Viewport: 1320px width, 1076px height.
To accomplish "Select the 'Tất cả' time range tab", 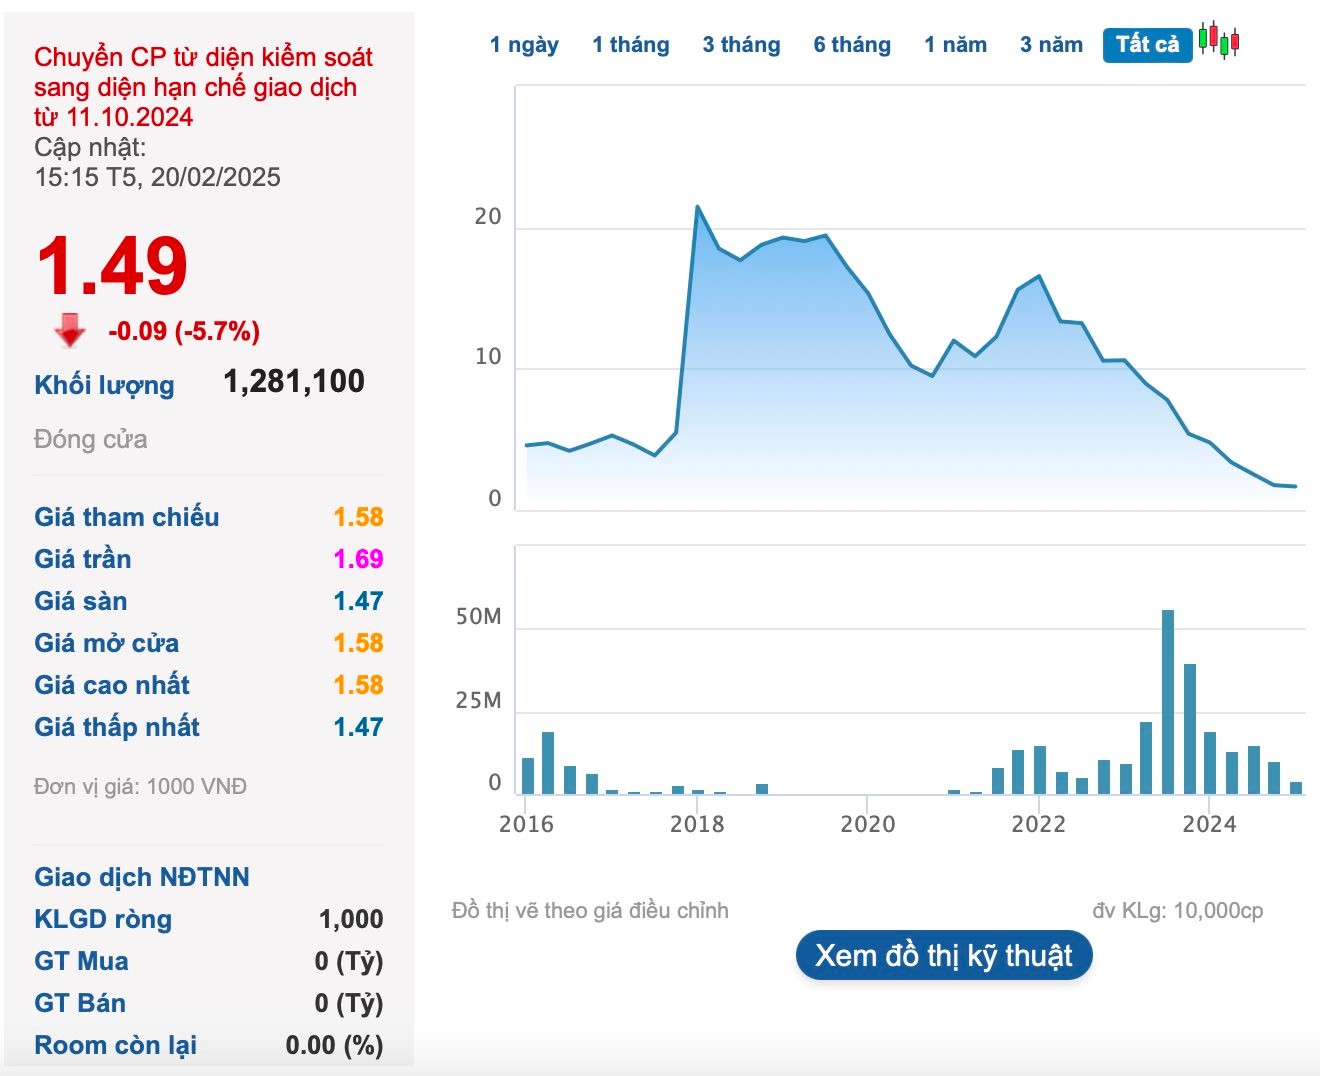I will [1148, 45].
